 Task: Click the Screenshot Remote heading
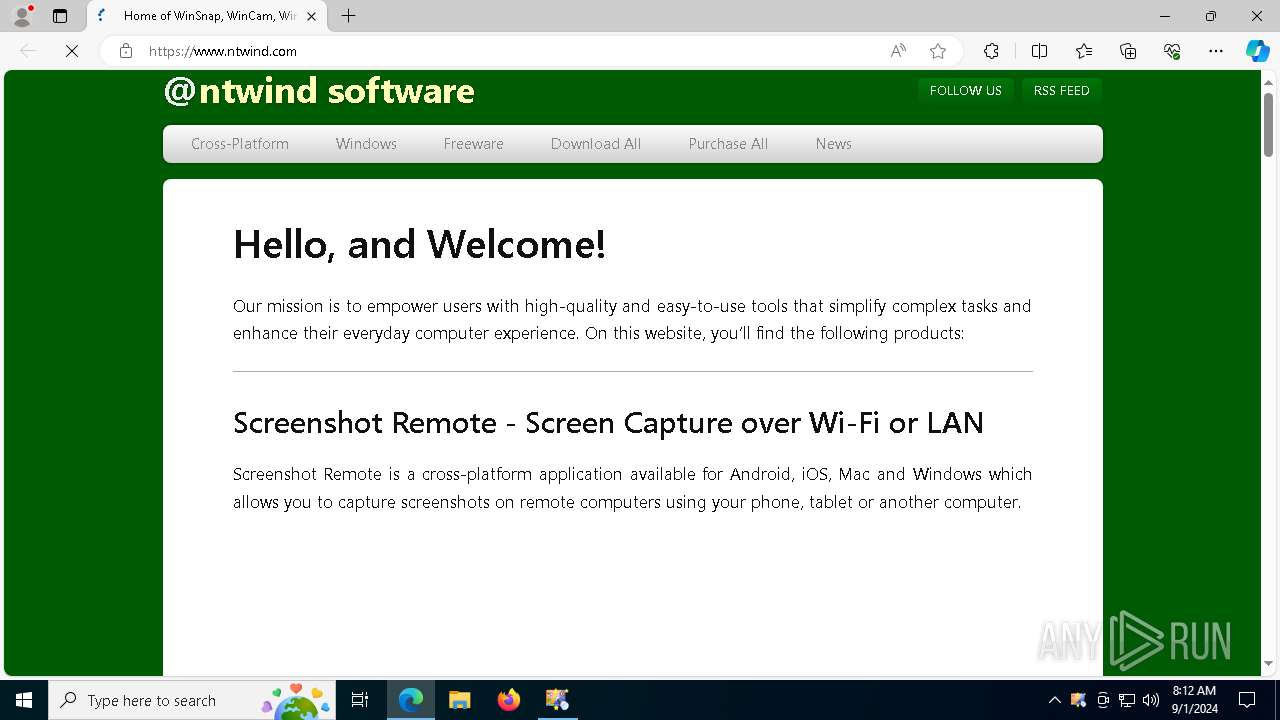click(608, 423)
